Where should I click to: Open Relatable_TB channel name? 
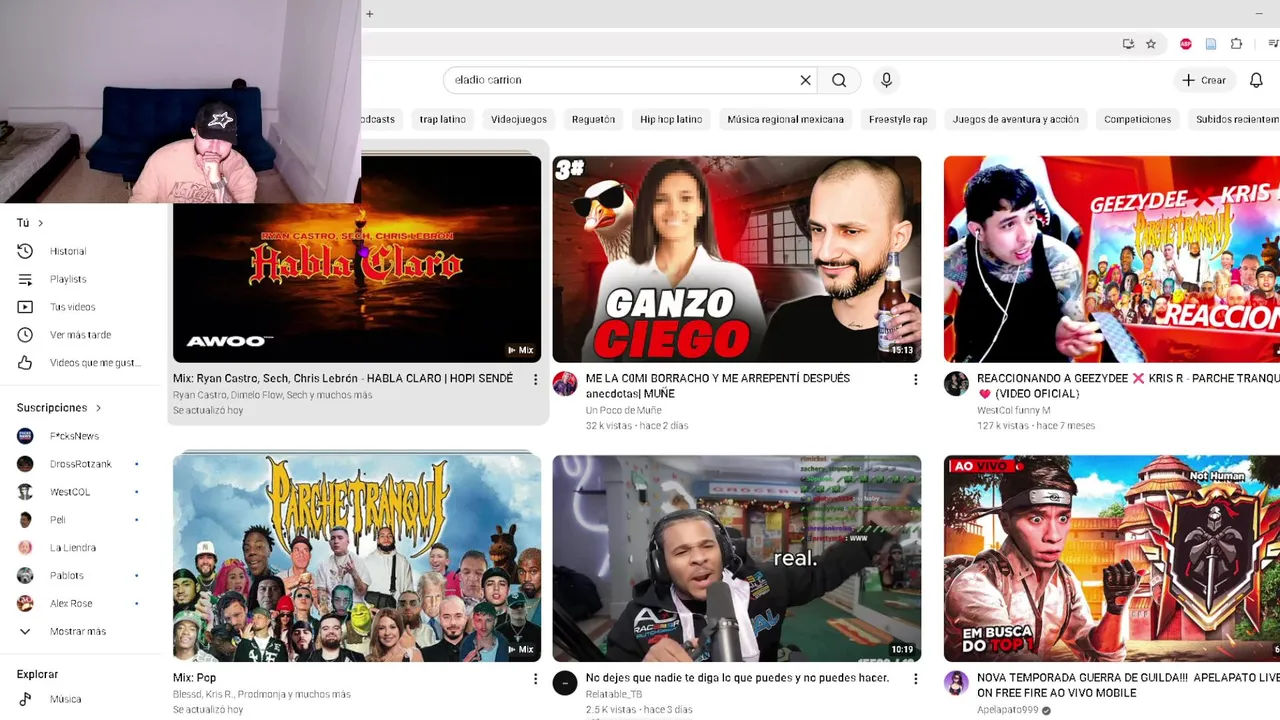[614, 694]
